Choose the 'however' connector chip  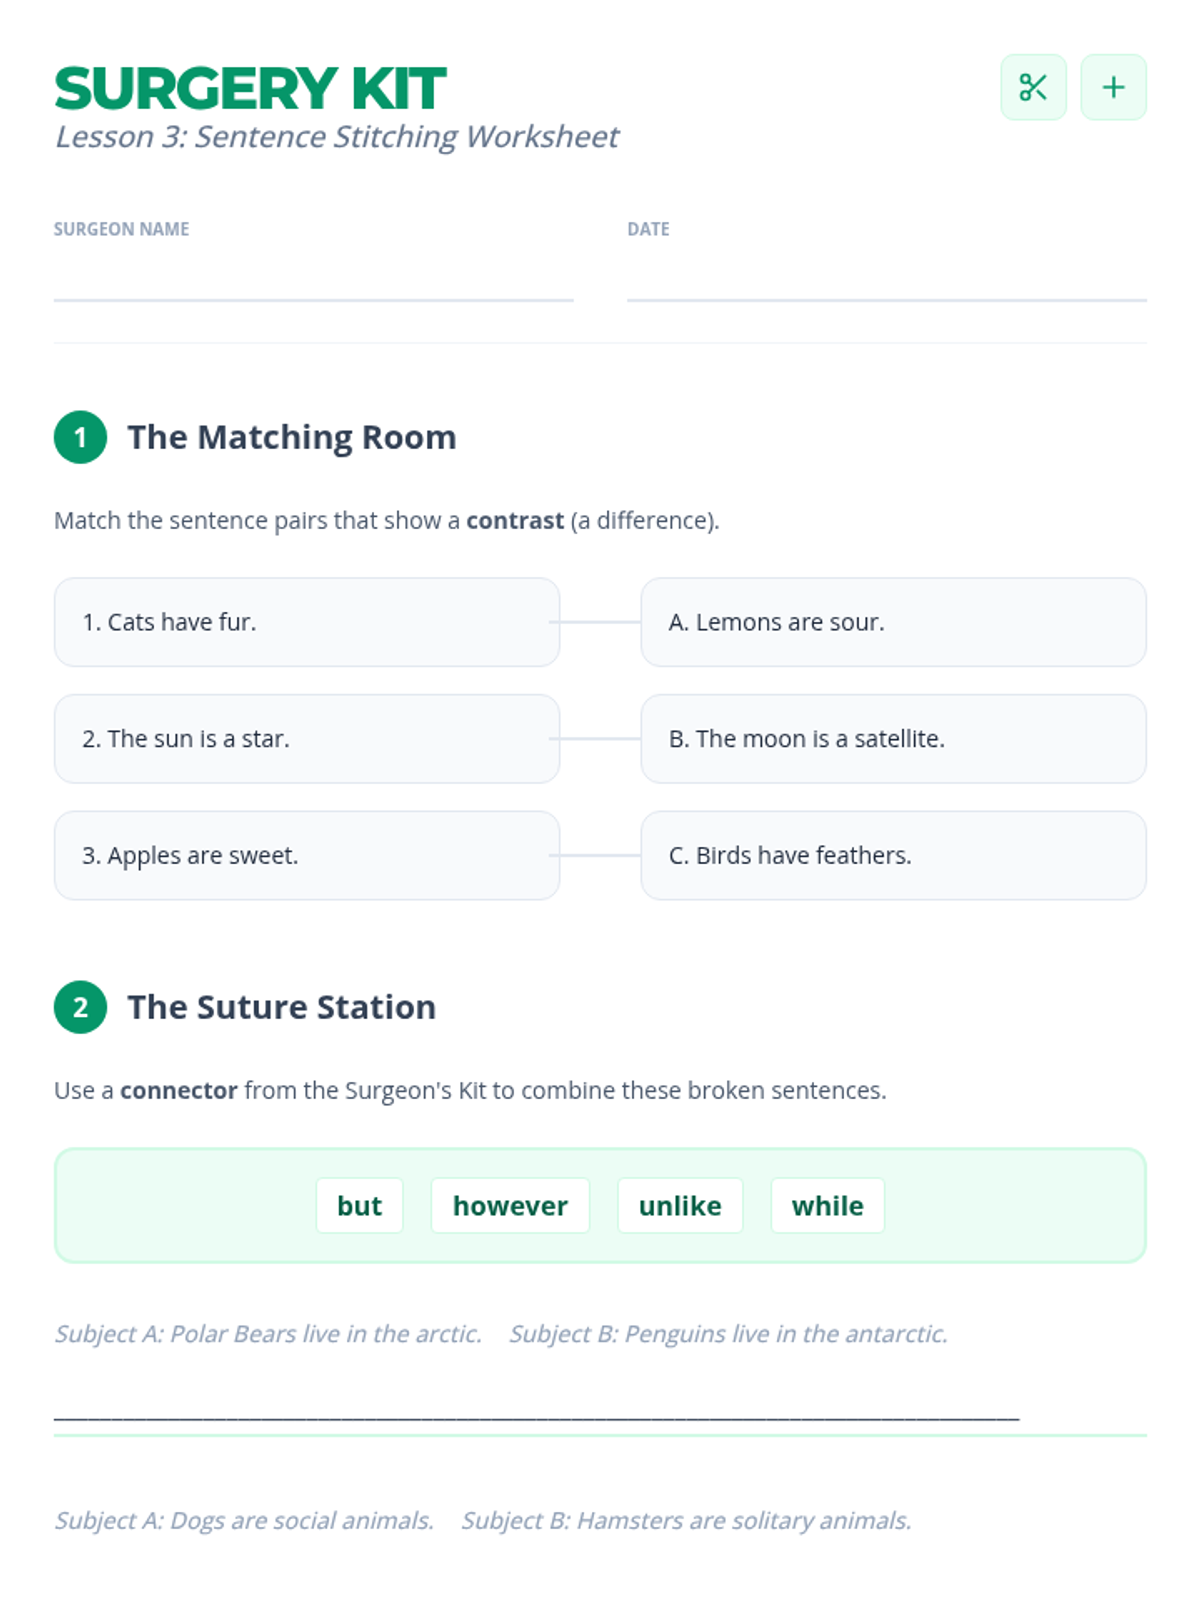point(510,1206)
